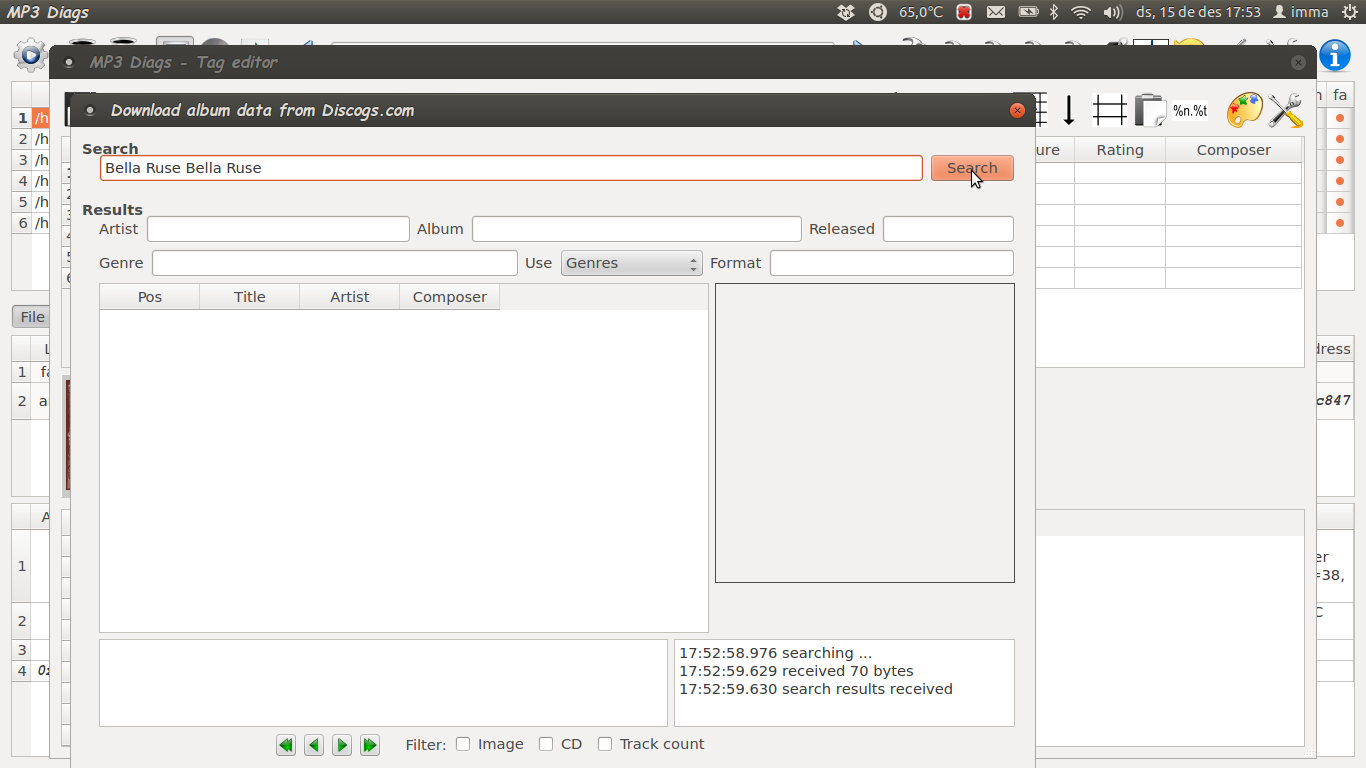
Task: Enable the Image filter checkbox
Action: point(463,744)
